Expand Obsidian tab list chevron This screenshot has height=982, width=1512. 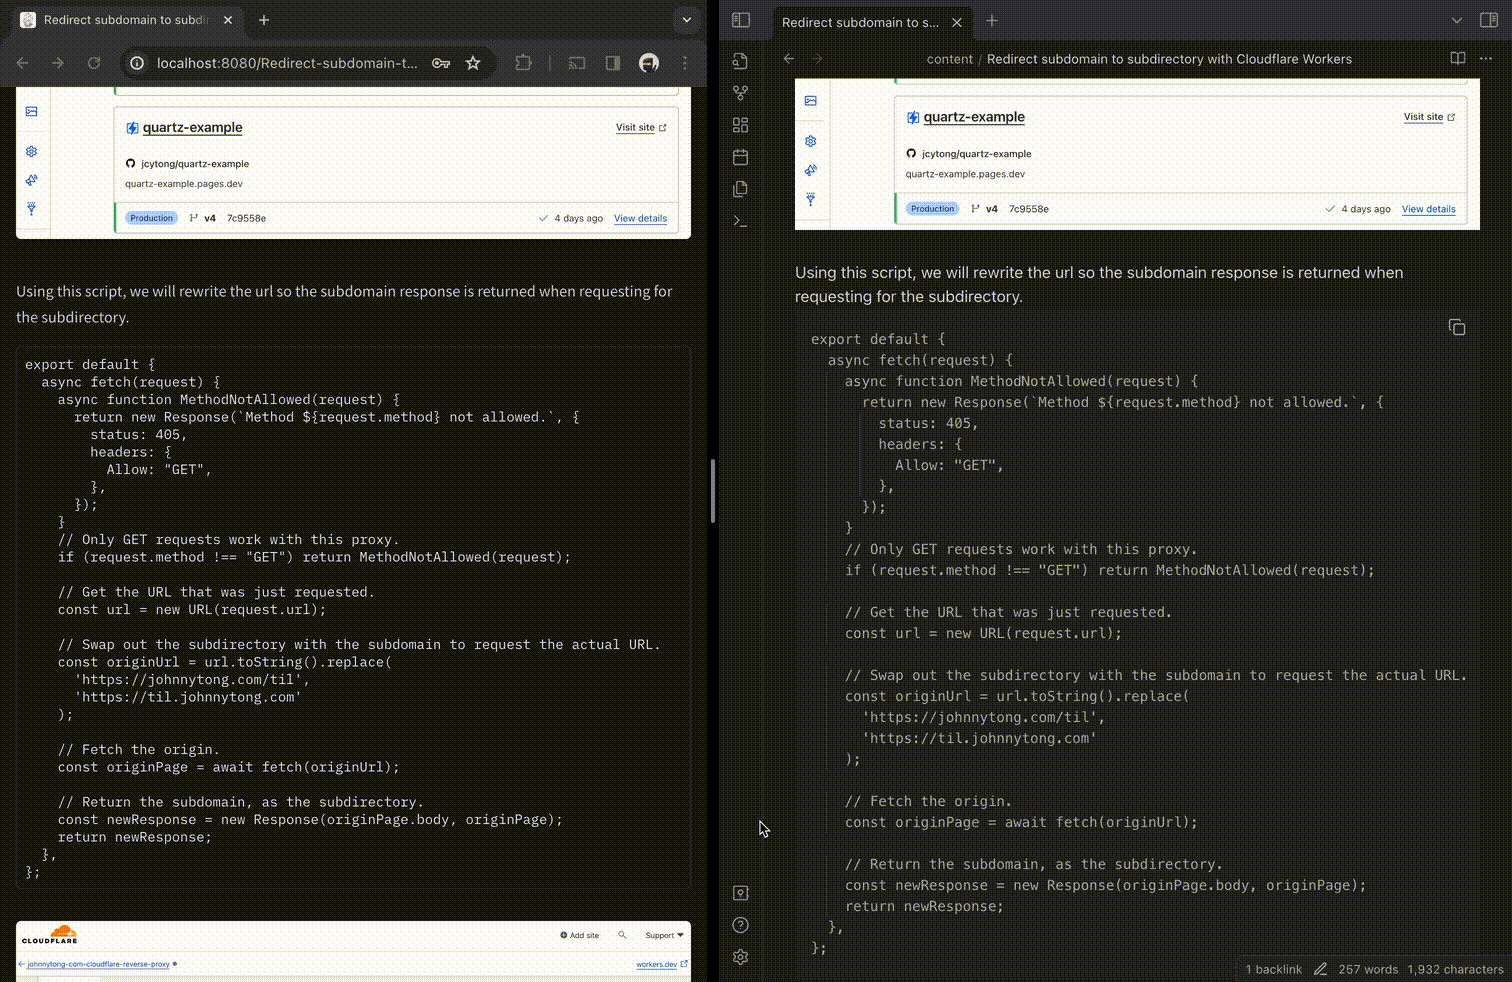pyautogui.click(x=1456, y=20)
